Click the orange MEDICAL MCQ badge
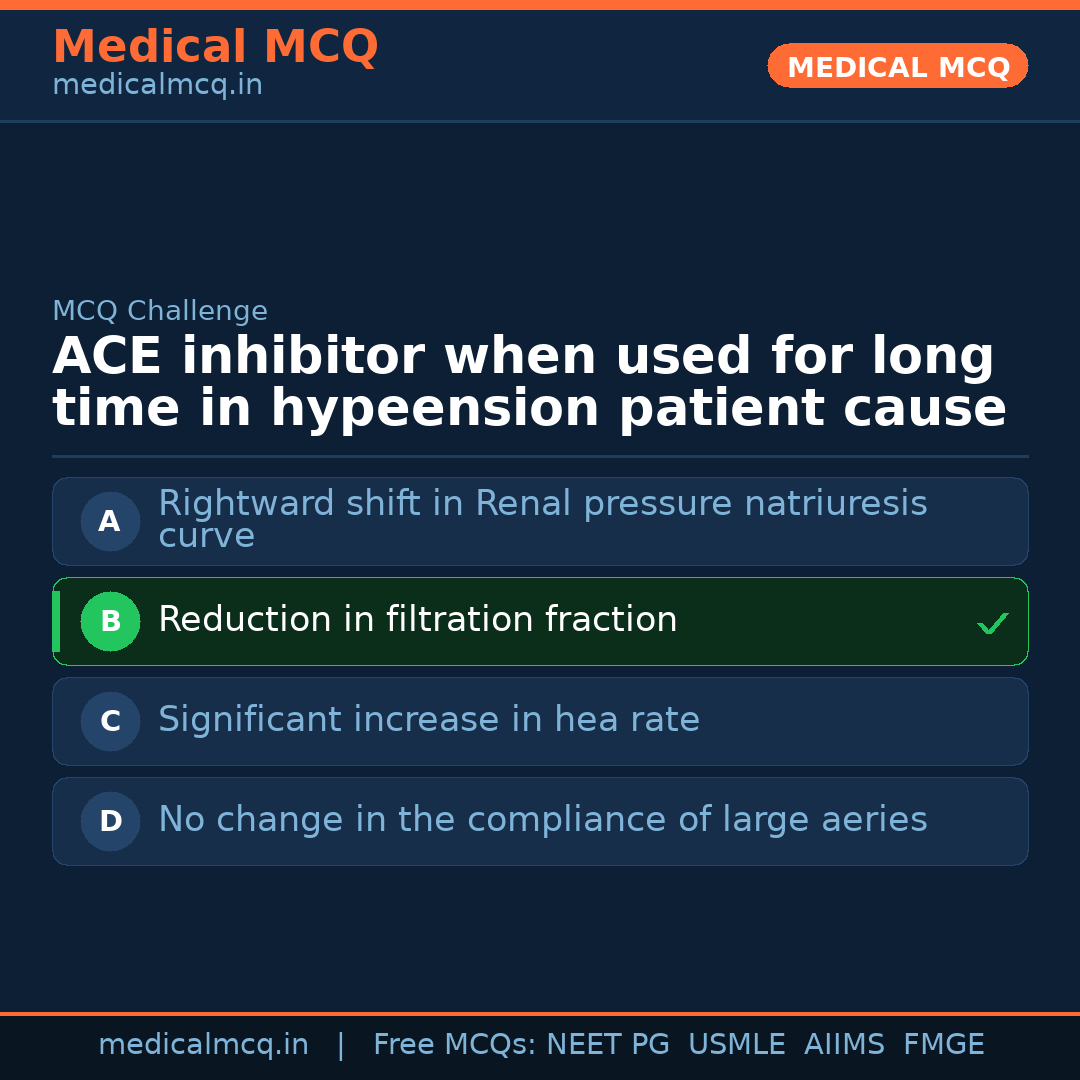 point(897,66)
